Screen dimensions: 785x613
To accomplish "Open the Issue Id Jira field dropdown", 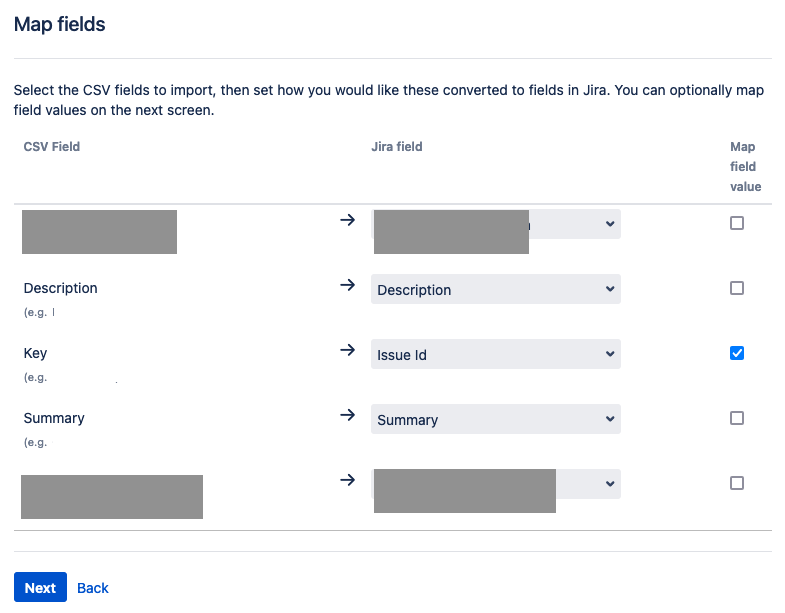I will [496, 354].
